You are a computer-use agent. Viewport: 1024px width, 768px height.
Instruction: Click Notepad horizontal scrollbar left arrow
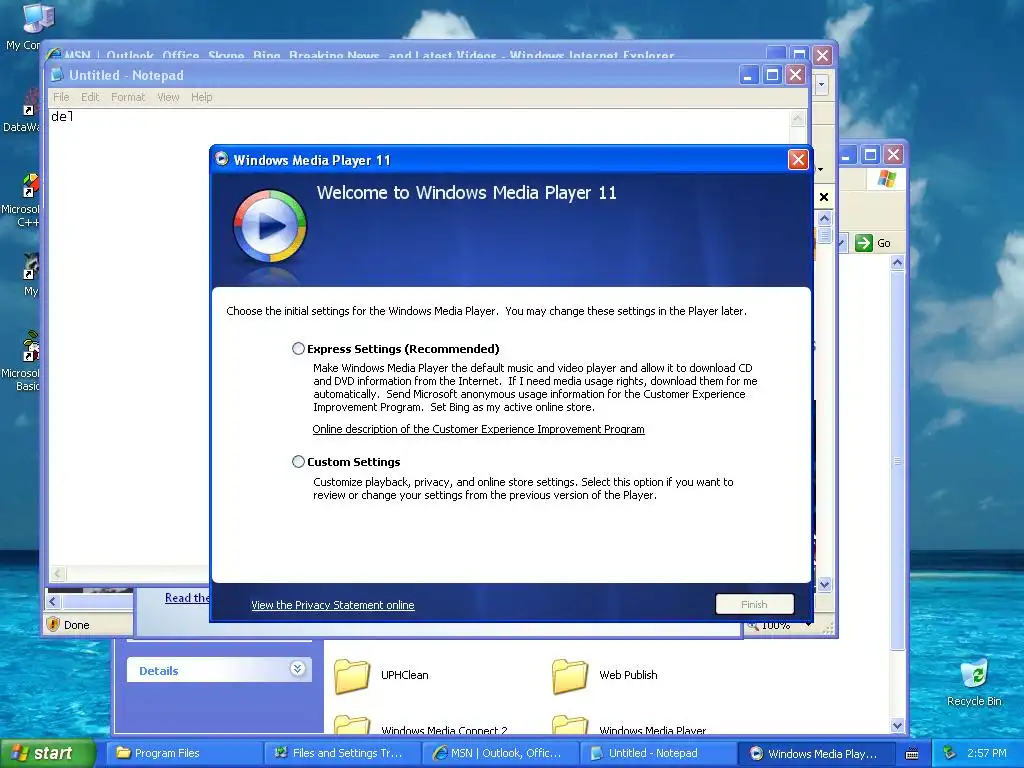tap(57, 574)
